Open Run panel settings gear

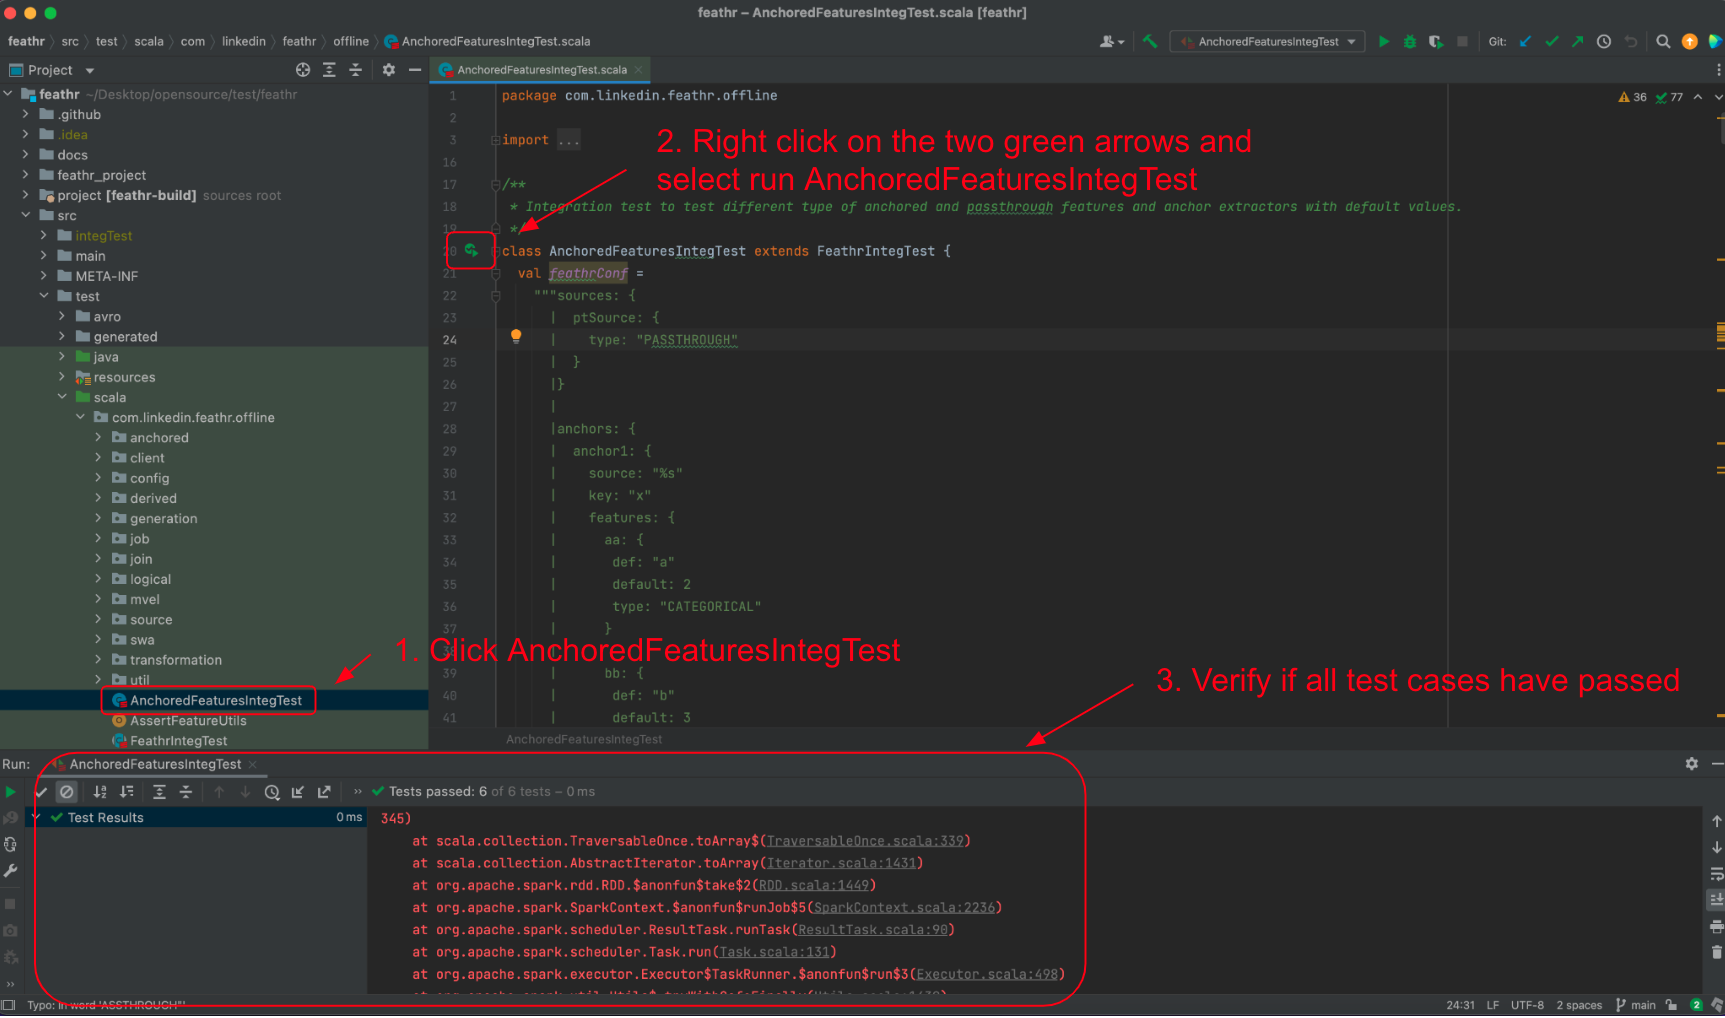[1692, 764]
